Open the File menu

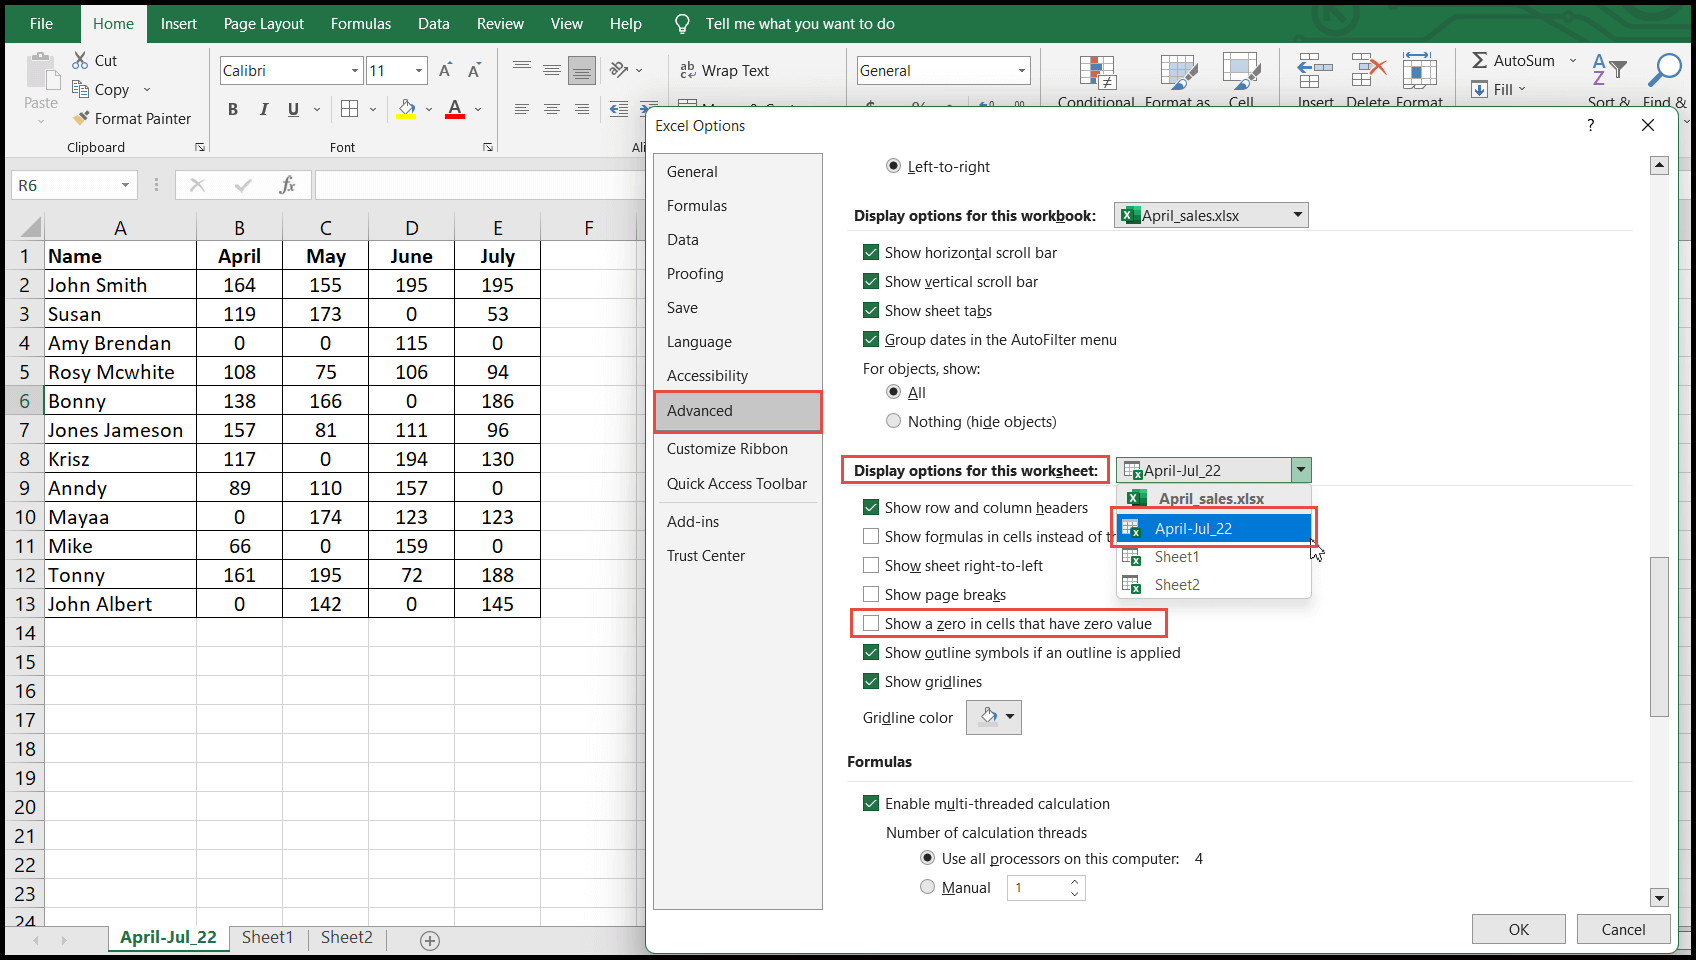[41, 24]
